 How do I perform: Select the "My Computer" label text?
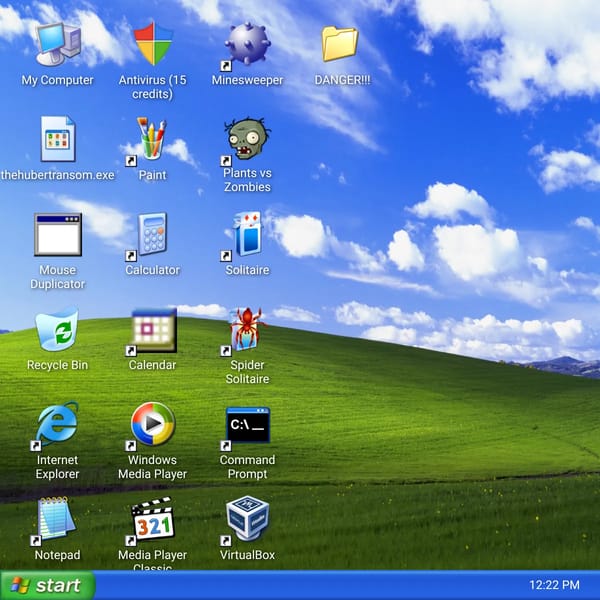(57, 80)
